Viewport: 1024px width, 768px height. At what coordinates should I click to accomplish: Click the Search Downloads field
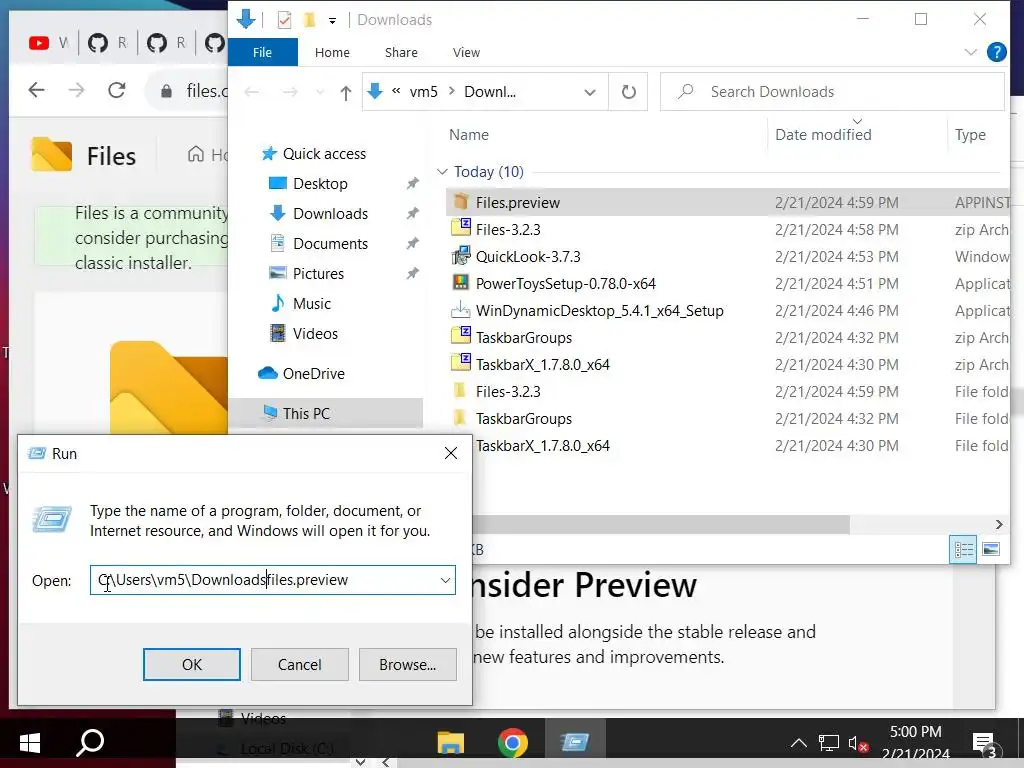pyautogui.click(x=833, y=92)
